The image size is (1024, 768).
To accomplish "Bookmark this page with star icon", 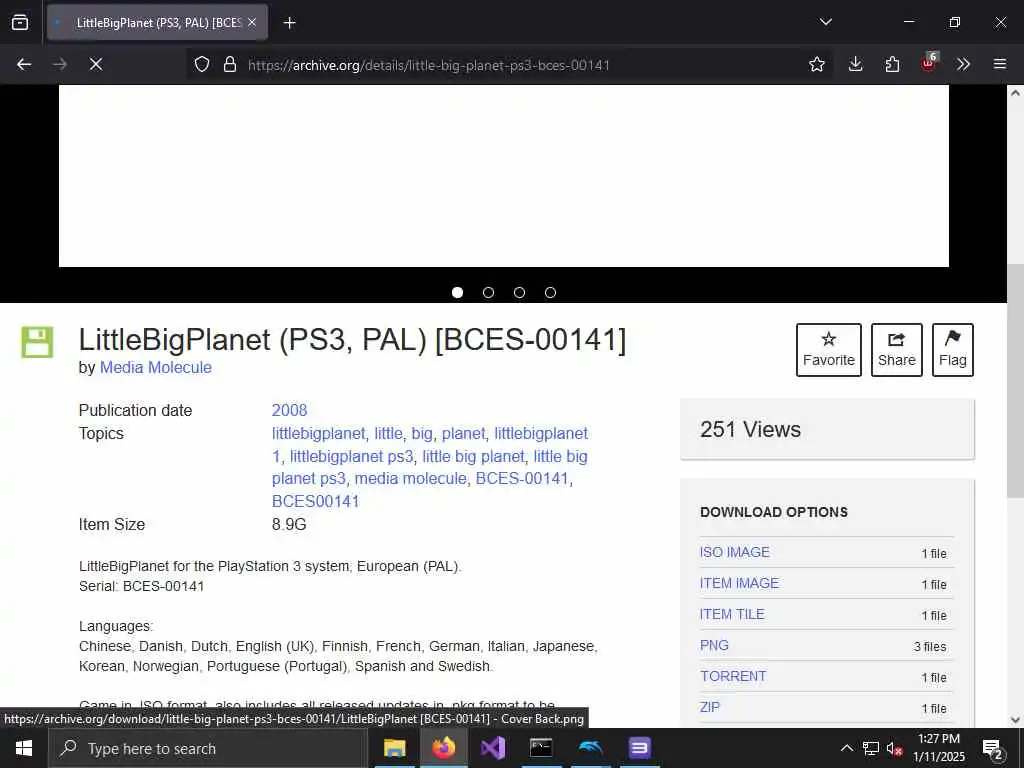I will 816,64.
